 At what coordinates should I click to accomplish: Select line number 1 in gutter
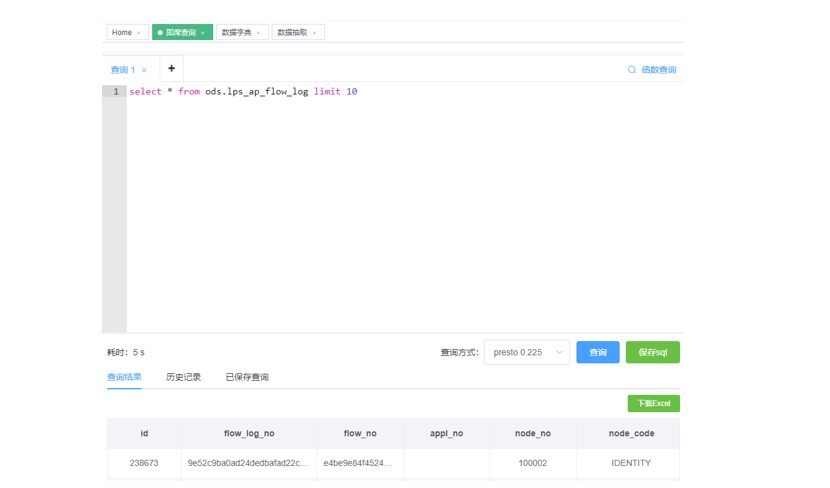[x=115, y=92]
